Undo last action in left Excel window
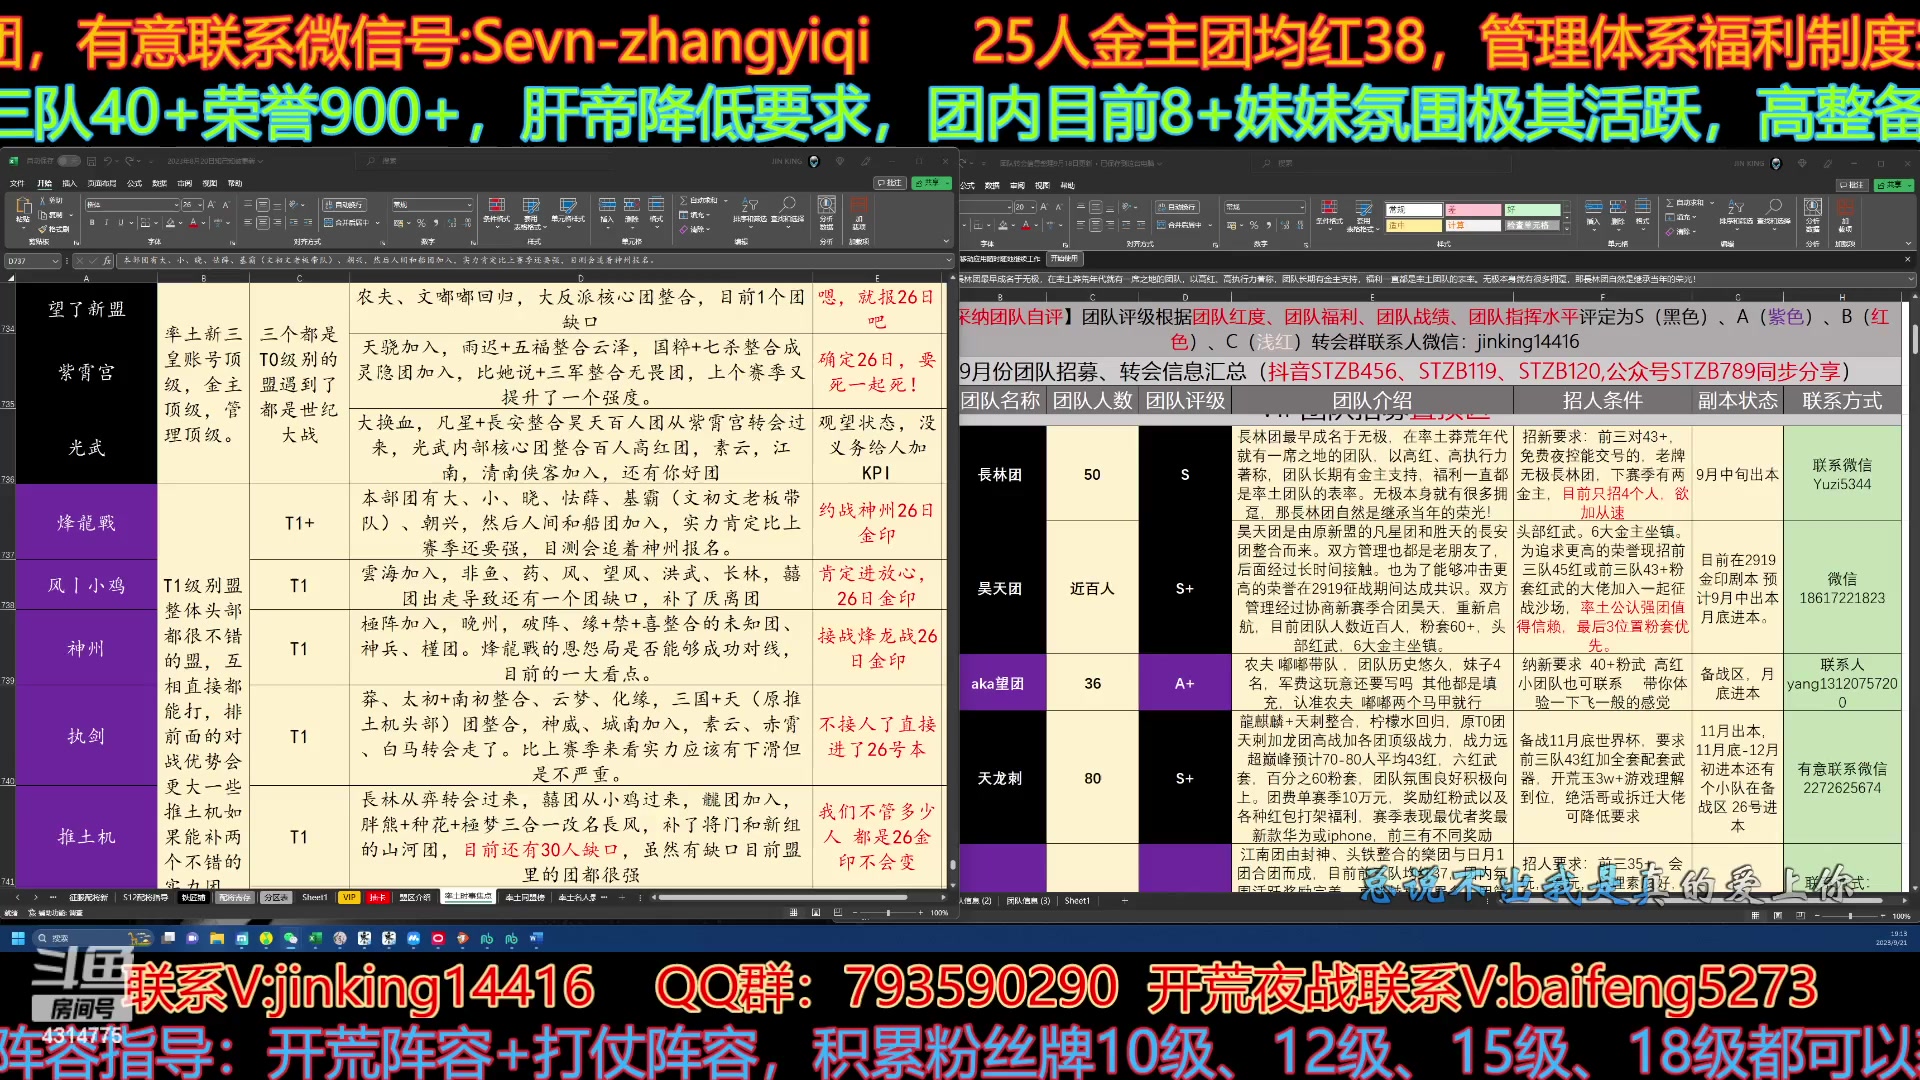 tap(108, 161)
